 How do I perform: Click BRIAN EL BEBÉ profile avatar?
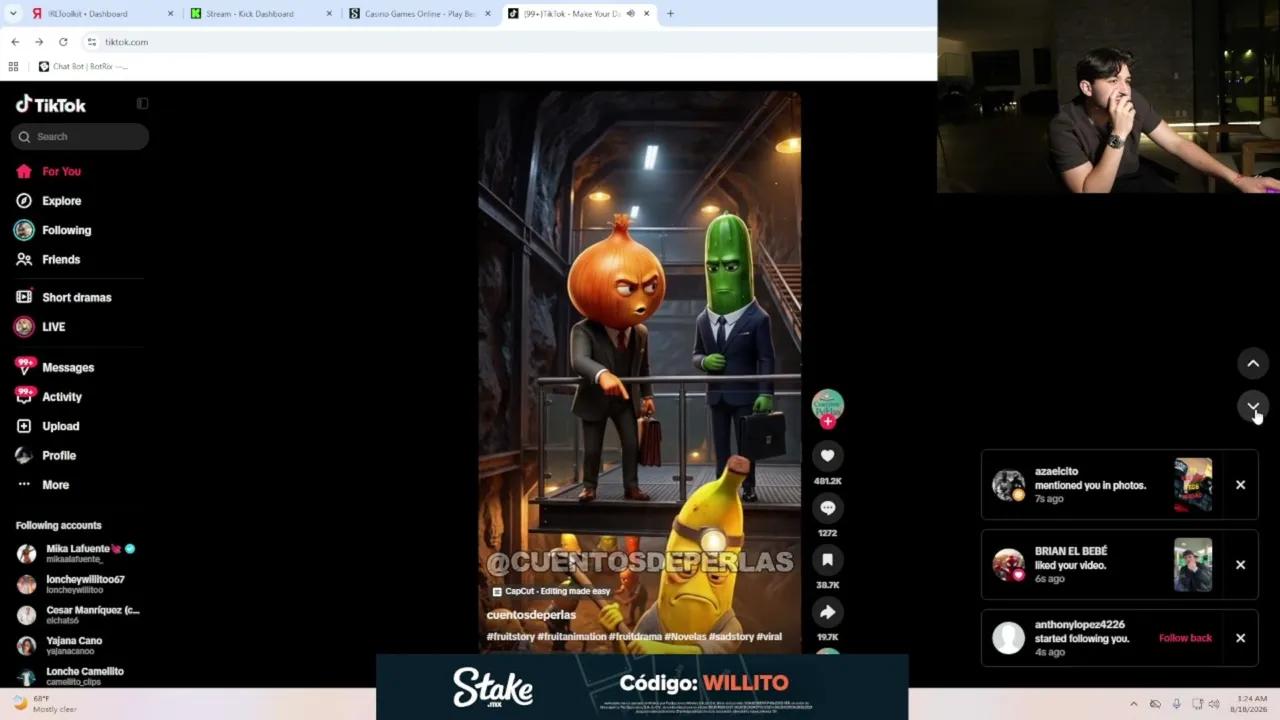[1008, 565]
